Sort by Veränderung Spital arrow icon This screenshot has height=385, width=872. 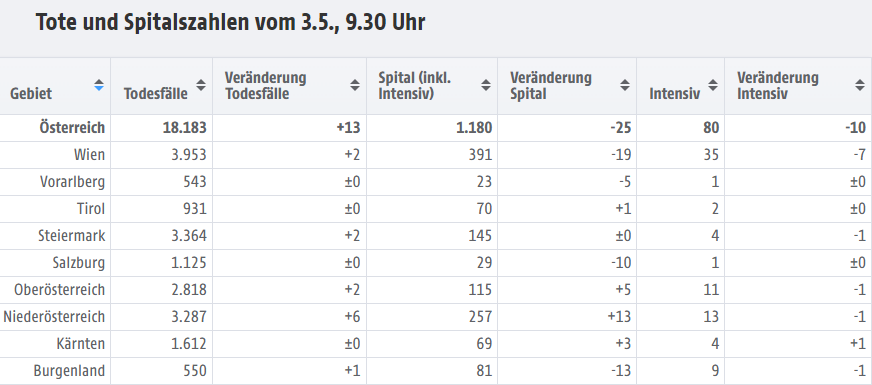(x=625, y=85)
